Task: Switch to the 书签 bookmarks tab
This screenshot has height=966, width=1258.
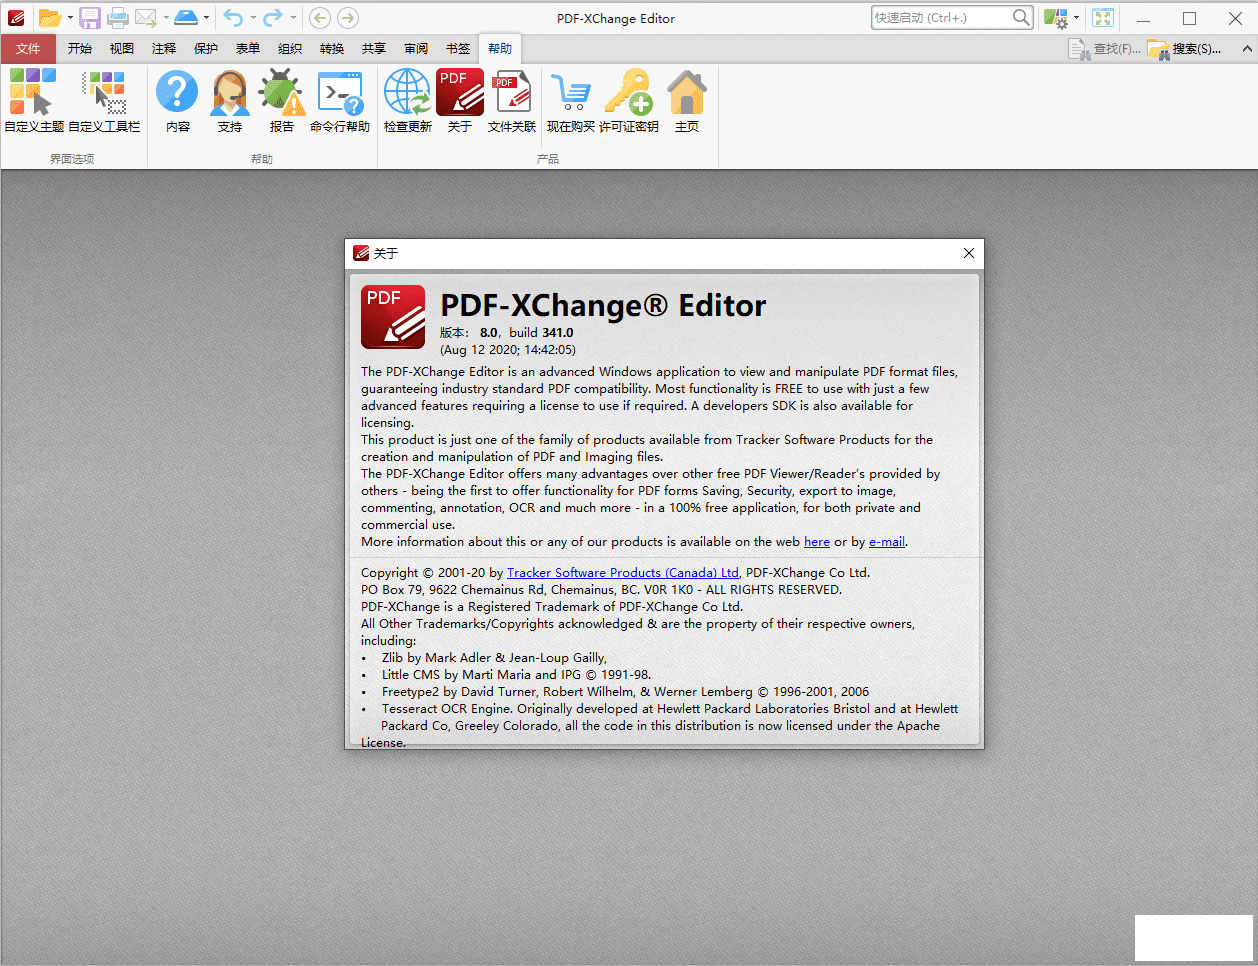Action: [x=458, y=48]
